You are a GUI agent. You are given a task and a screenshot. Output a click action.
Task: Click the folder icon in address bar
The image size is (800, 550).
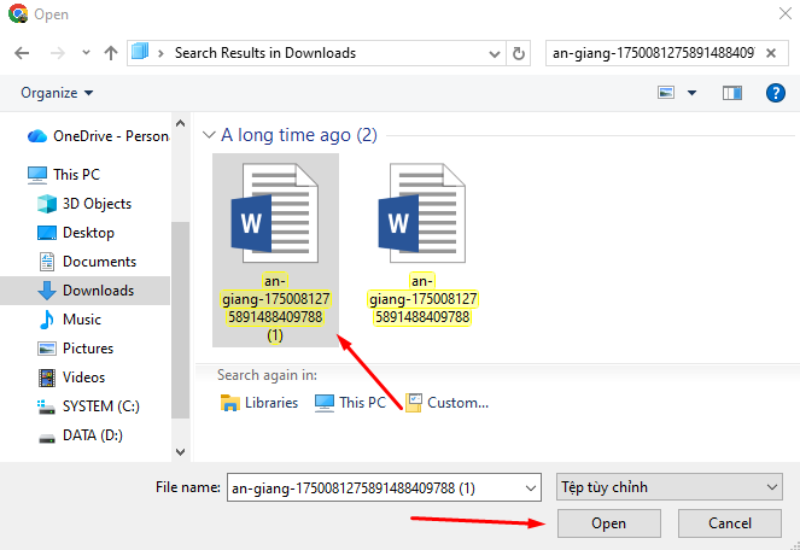pyautogui.click(x=140, y=52)
